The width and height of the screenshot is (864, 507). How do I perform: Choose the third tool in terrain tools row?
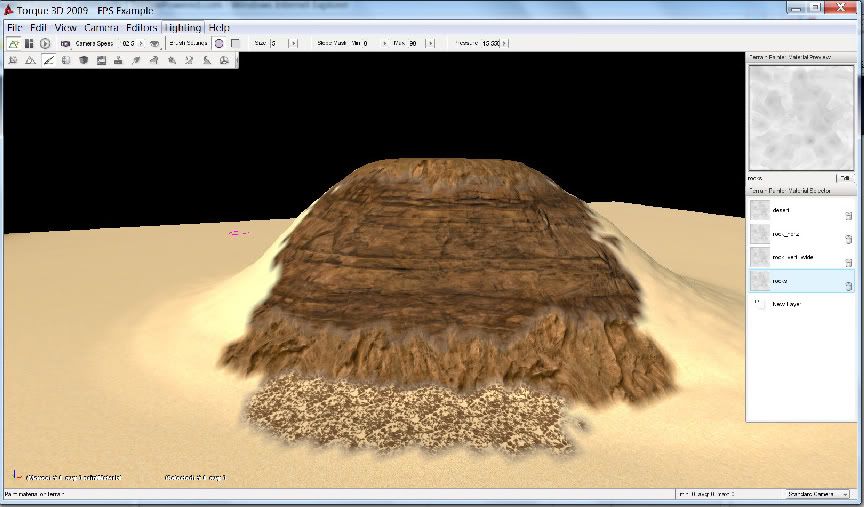tap(48, 61)
